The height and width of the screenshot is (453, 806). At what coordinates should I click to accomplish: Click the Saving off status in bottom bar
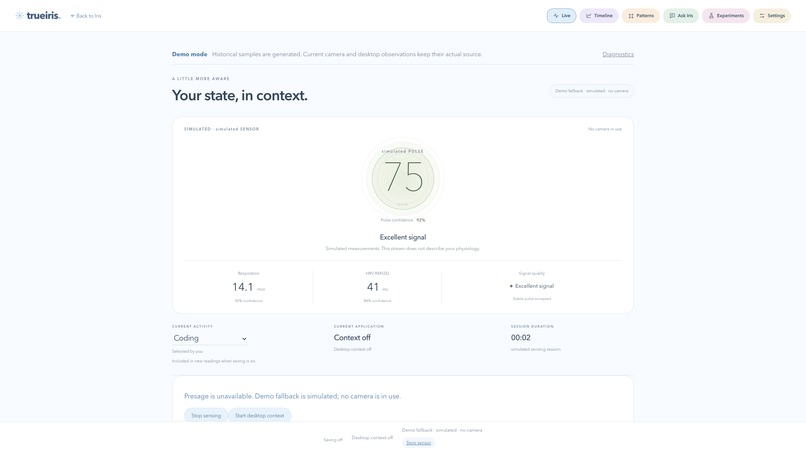333,440
